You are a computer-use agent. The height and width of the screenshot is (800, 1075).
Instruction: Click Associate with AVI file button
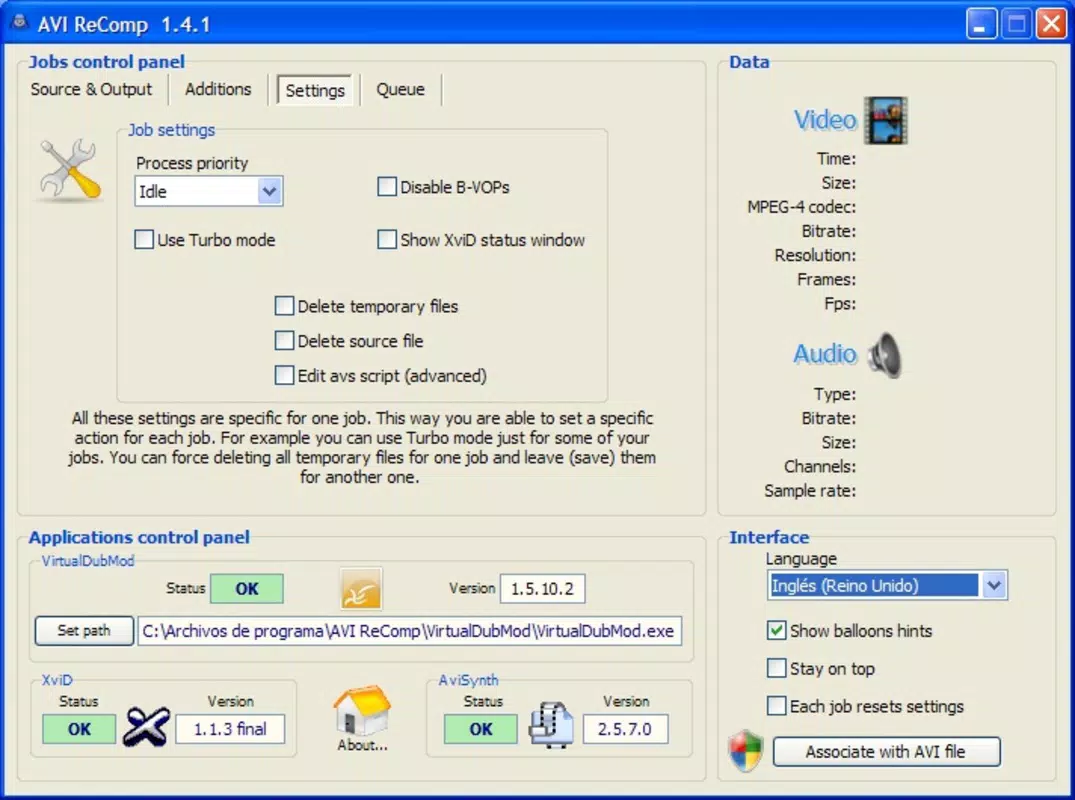pyautogui.click(x=886, y=751)
